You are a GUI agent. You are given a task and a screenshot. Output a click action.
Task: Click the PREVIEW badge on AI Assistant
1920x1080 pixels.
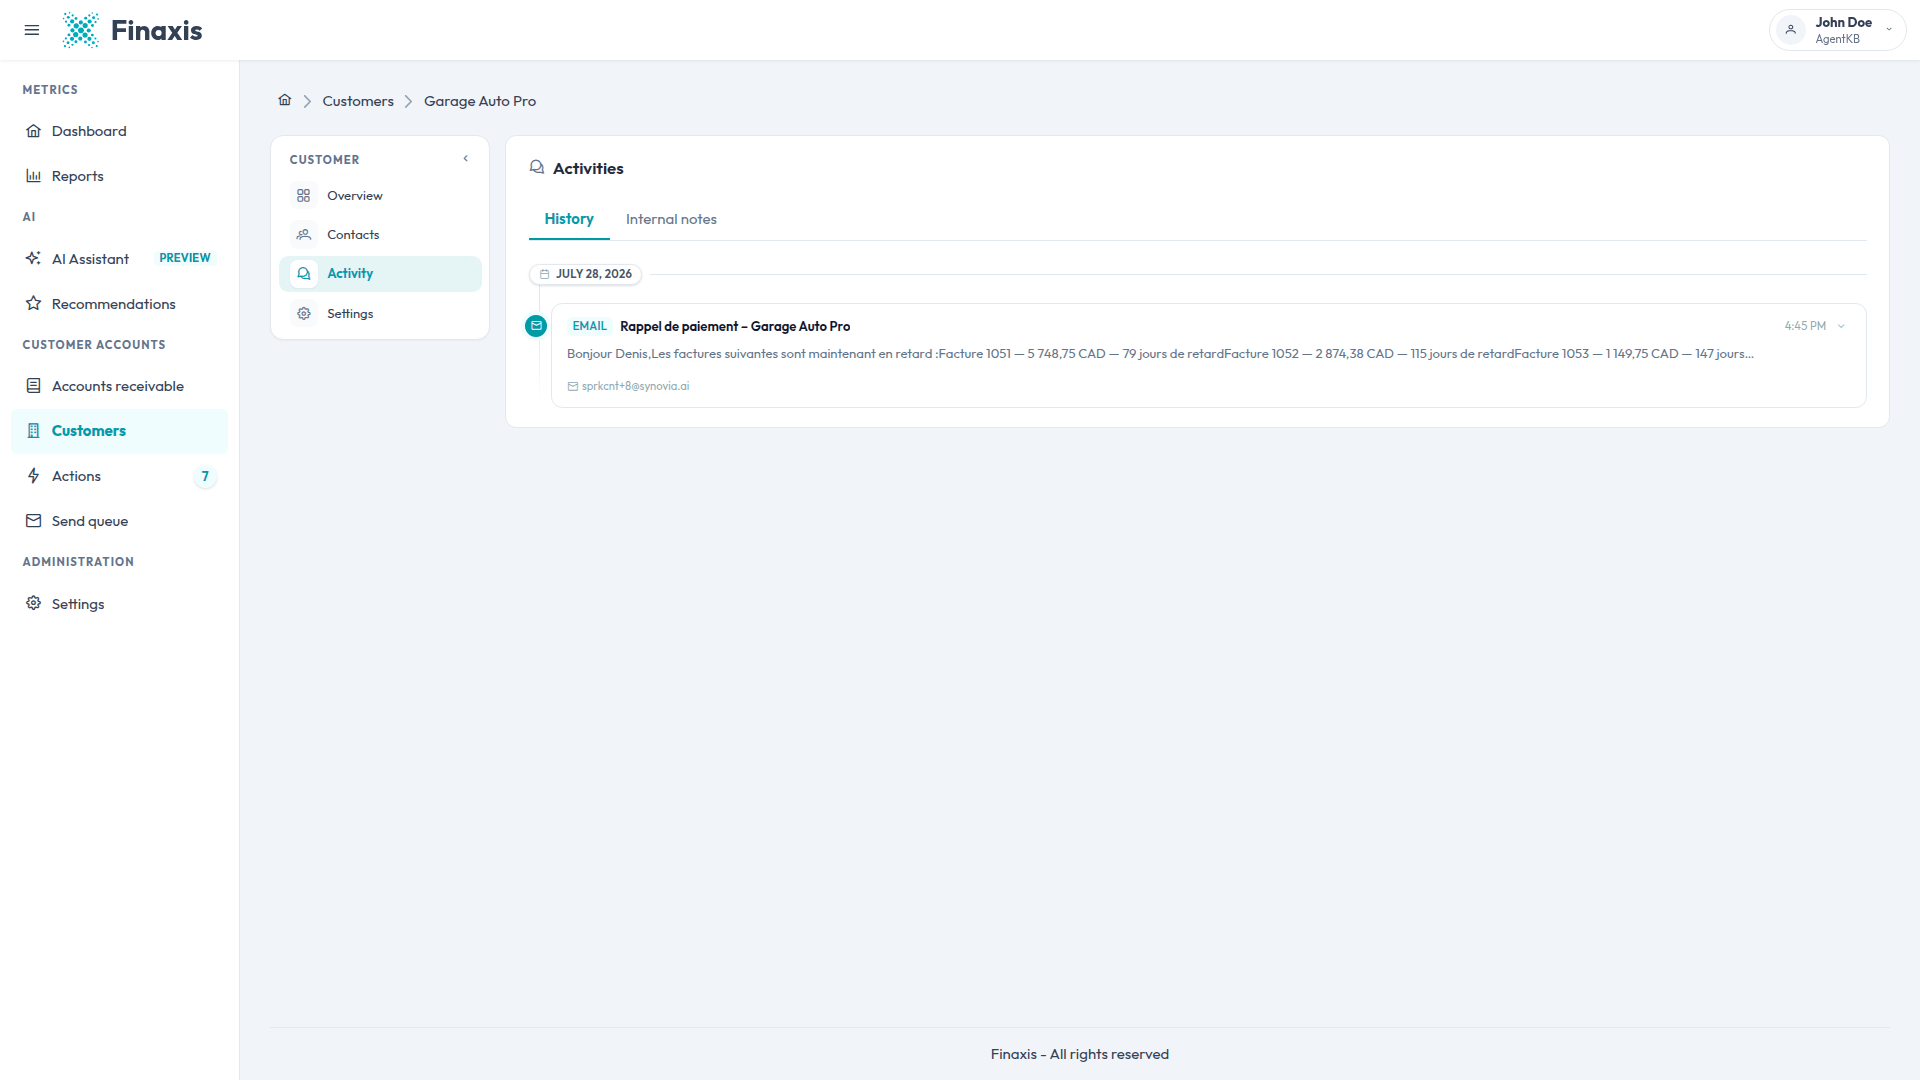185,258
